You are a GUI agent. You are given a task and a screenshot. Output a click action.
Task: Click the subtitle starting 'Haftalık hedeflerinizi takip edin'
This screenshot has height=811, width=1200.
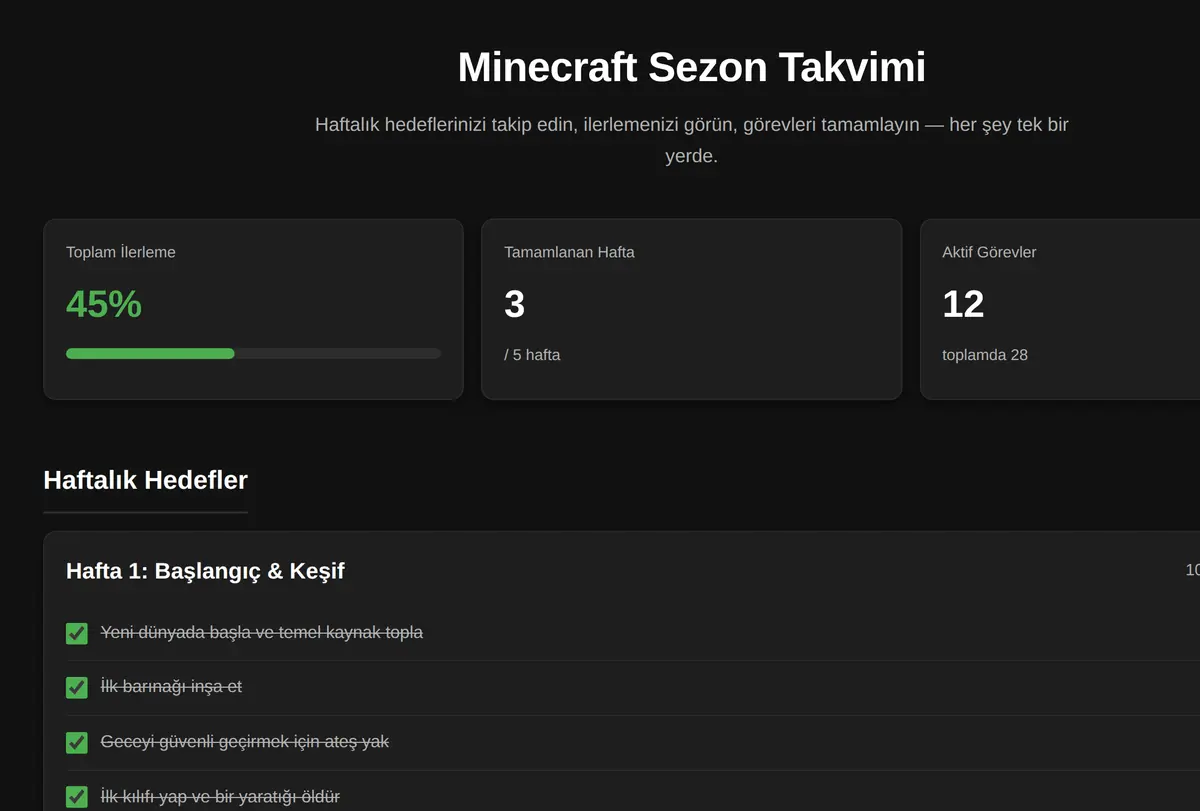point(692,141)
